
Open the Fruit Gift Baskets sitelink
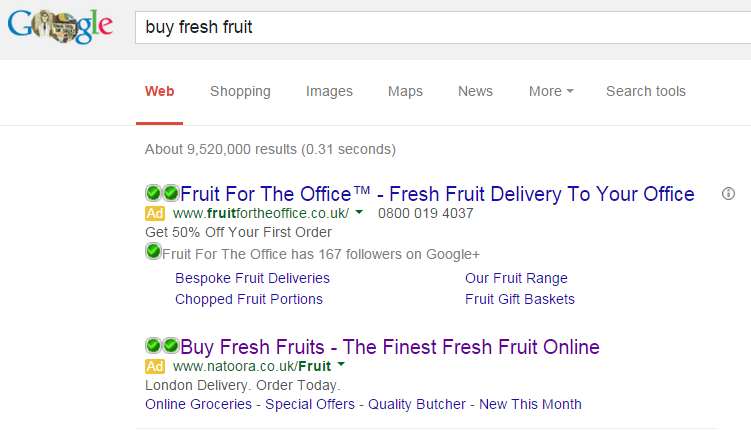520,299
